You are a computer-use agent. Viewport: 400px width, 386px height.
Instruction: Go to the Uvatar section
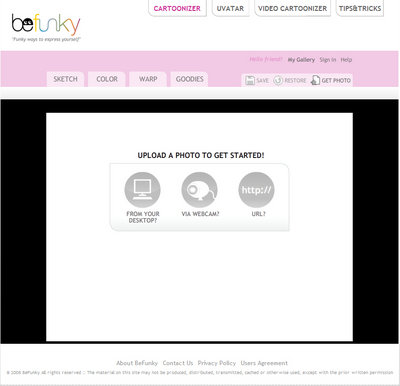[230, 8]
